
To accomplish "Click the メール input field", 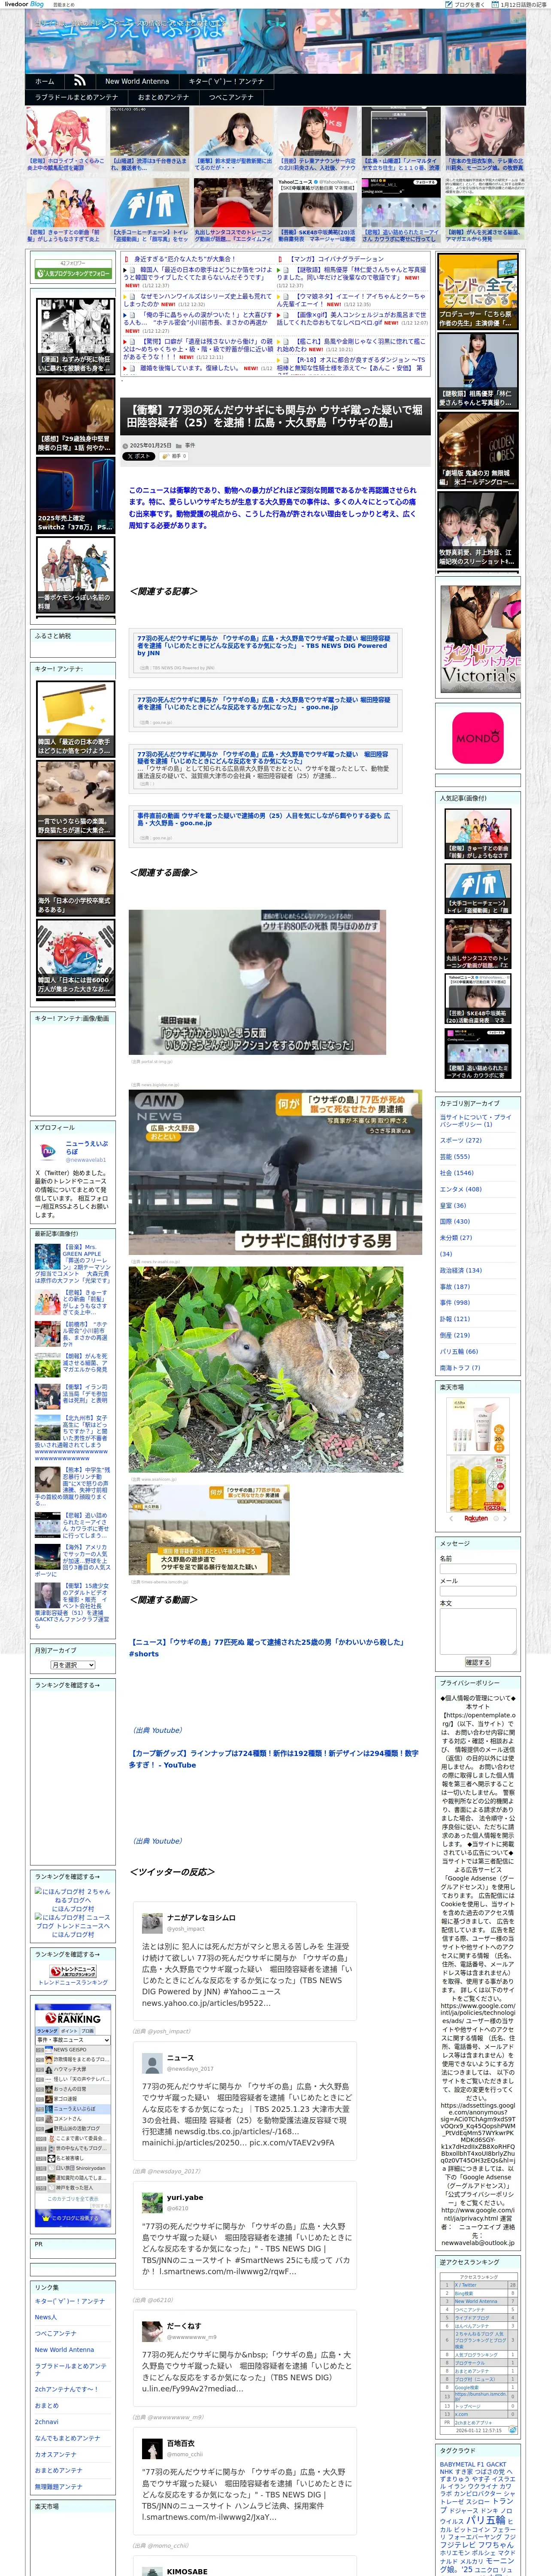I will tap(477, 1591).
